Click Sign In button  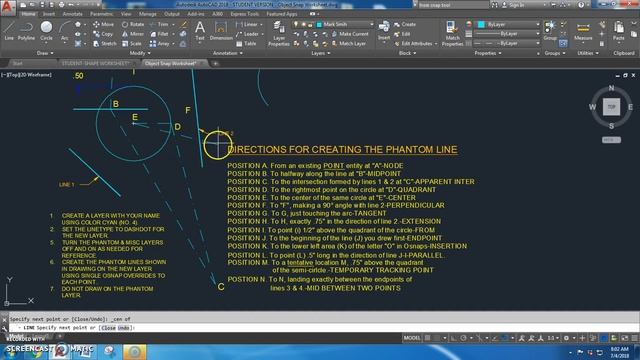[513, 5]
